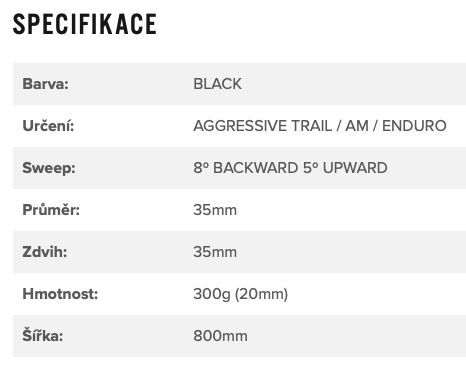
Task: Select the Šířka label
Action: click(43, 335)
